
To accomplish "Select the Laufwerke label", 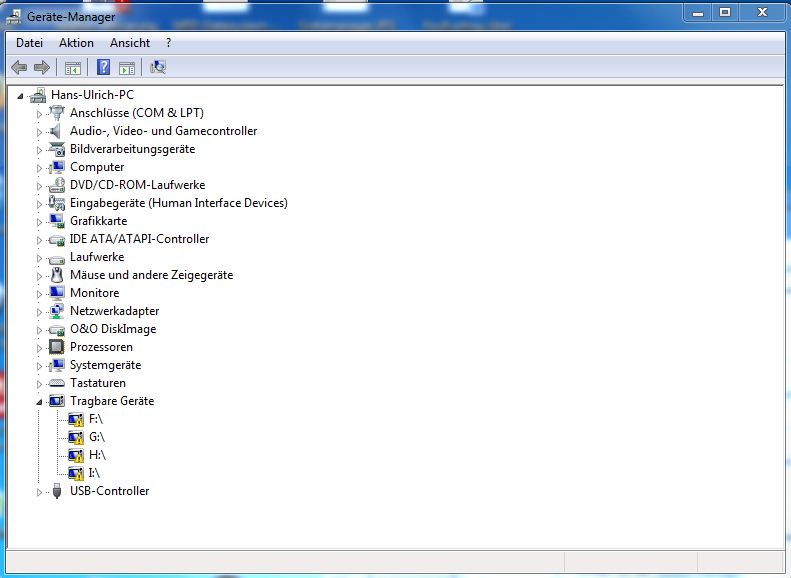I will [97, 257].
